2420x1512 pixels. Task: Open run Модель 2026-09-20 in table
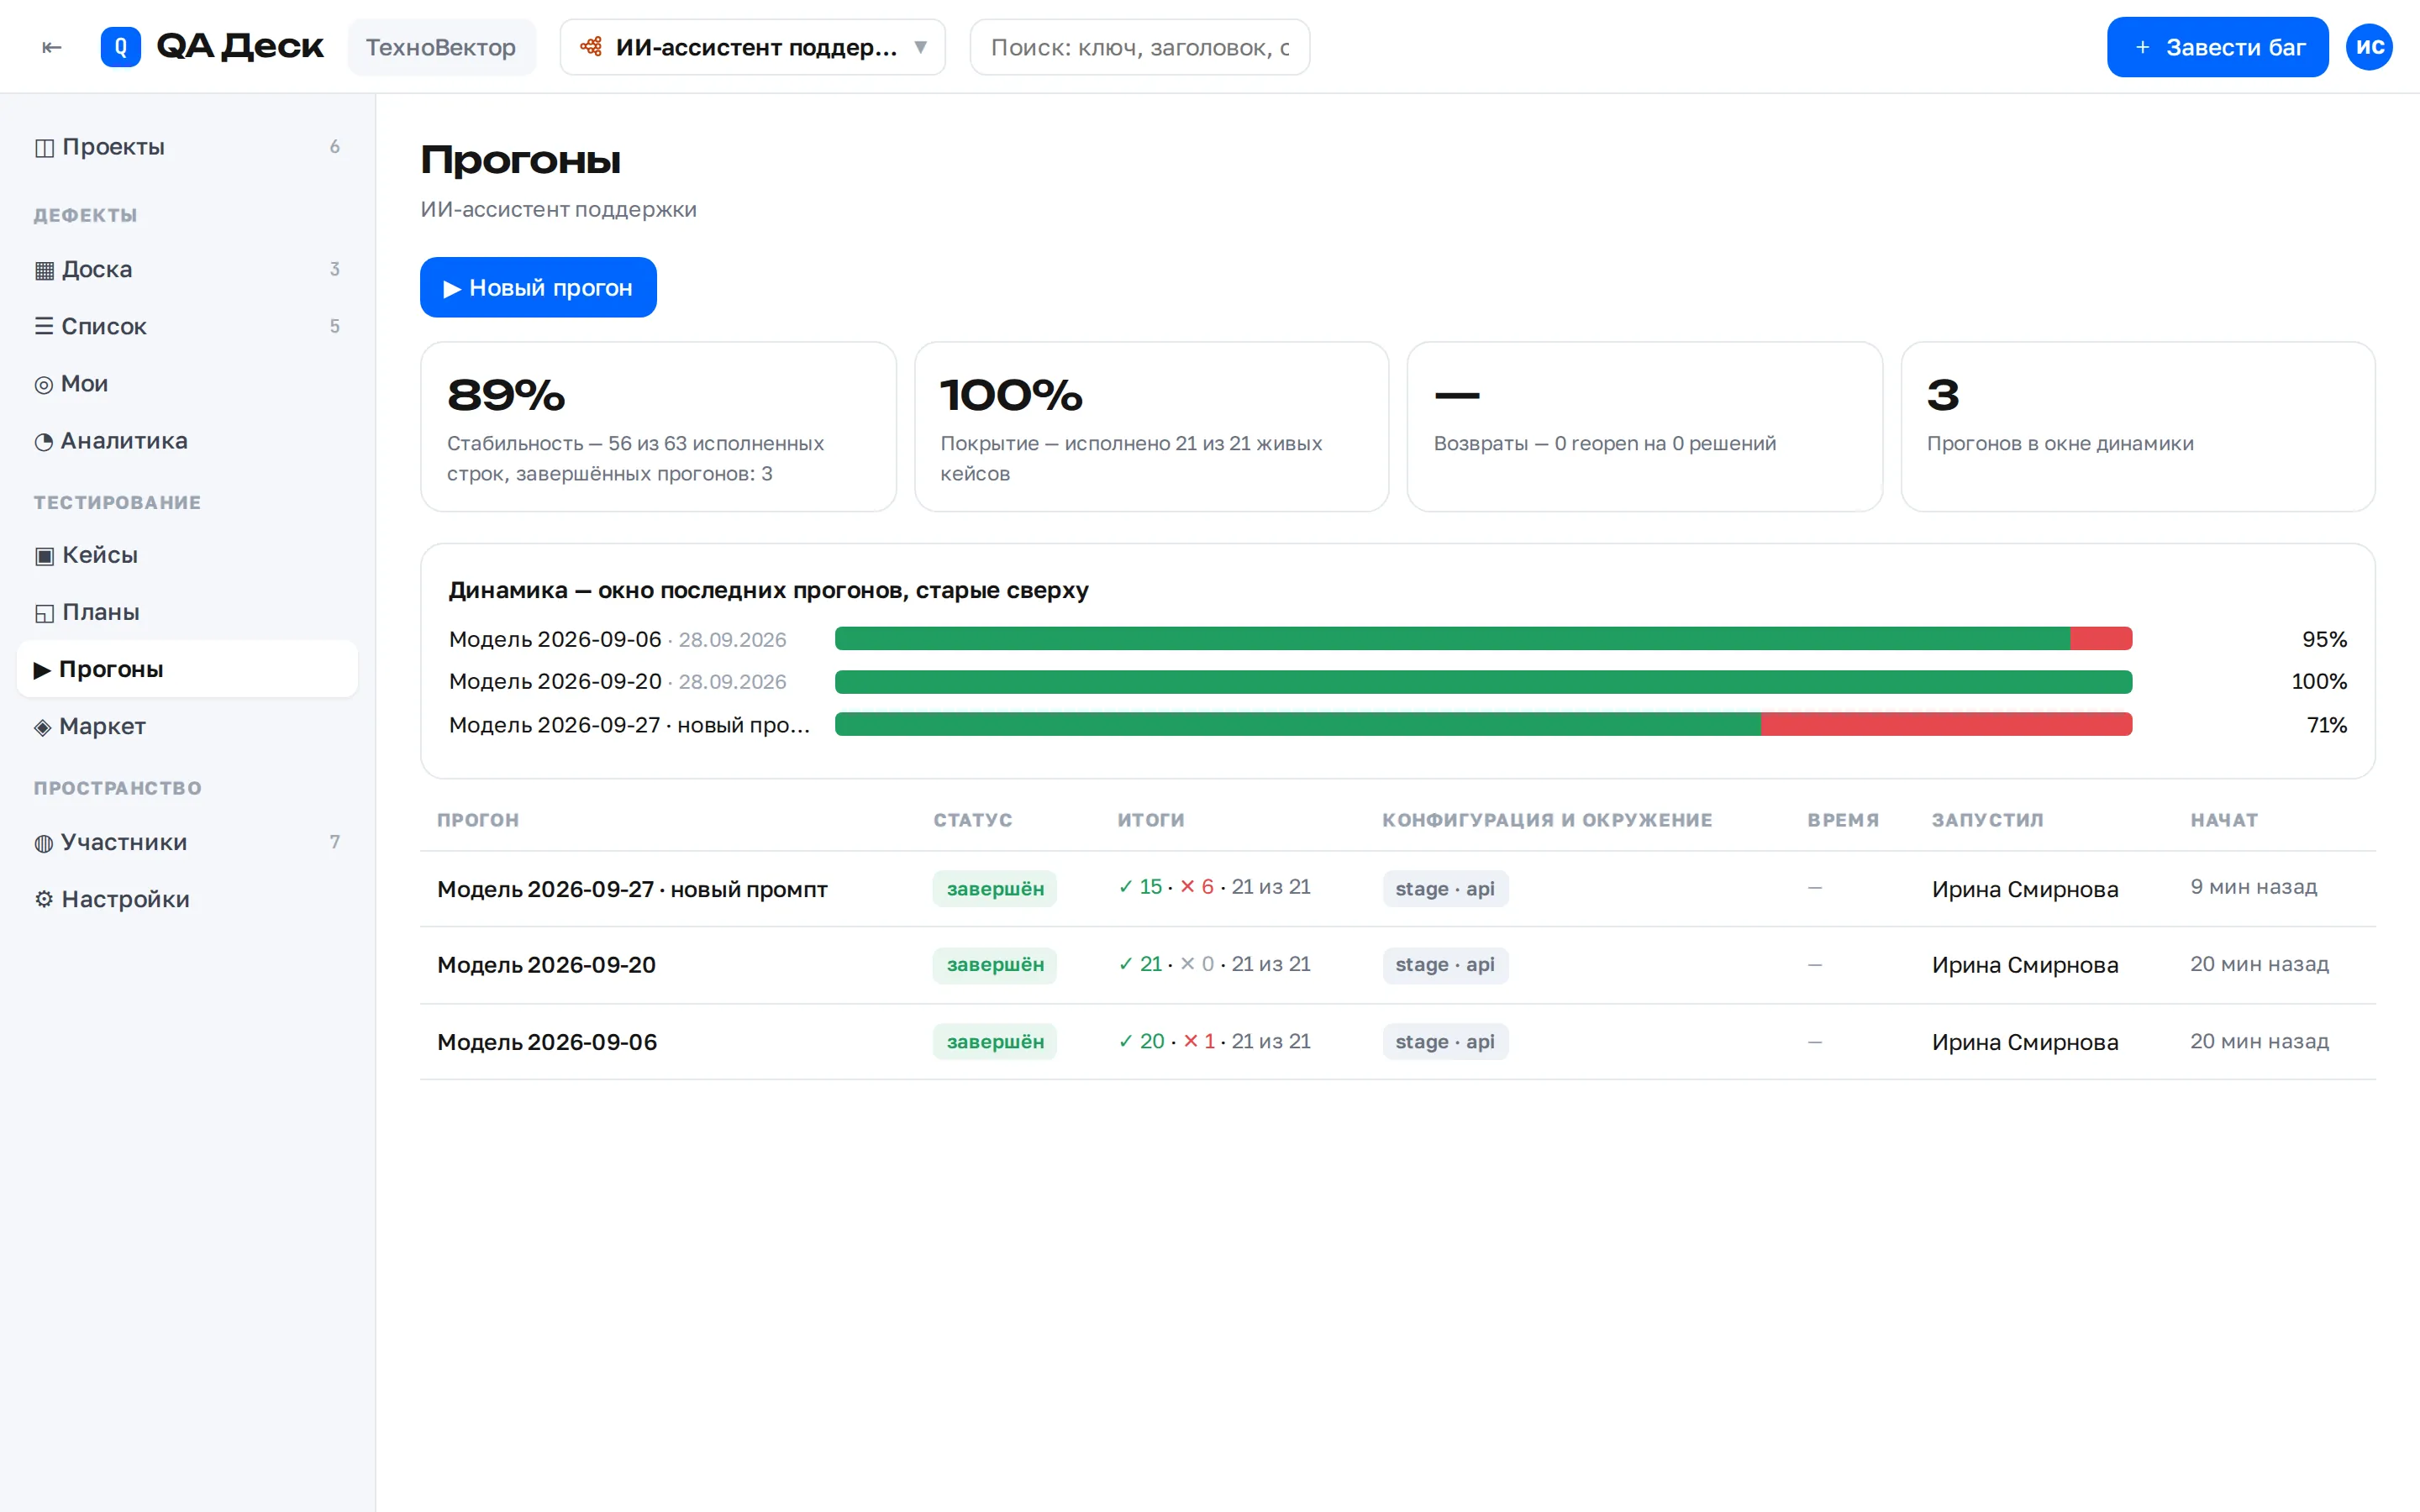click(546, 965)
